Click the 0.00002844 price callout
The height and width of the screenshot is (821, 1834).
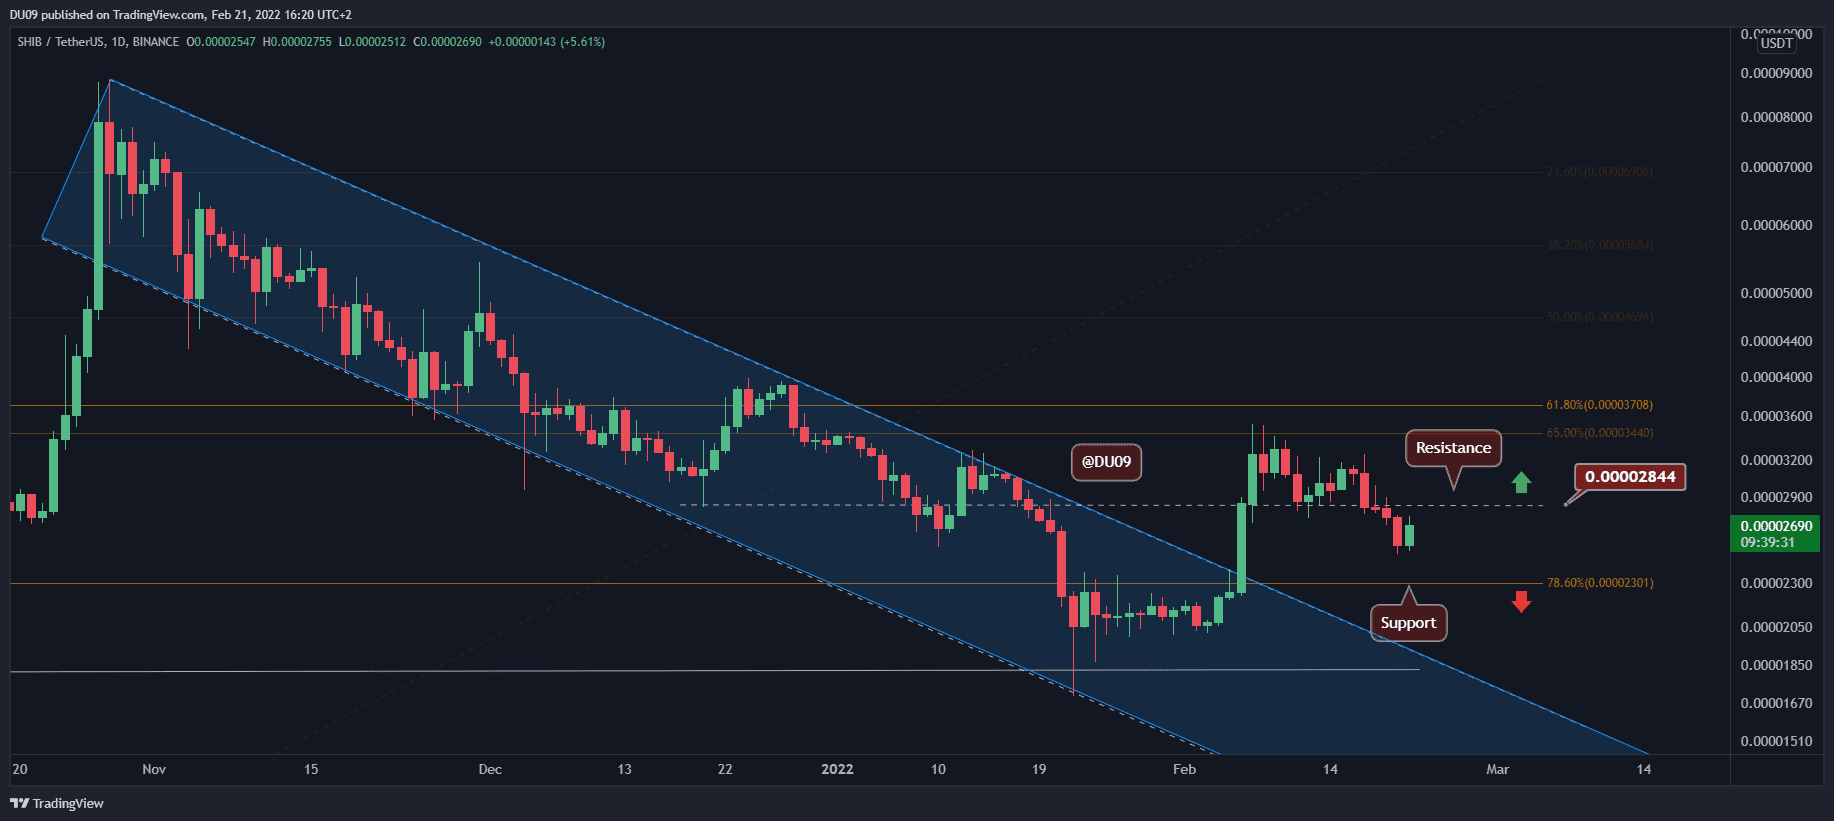[x=1630, y=476]
